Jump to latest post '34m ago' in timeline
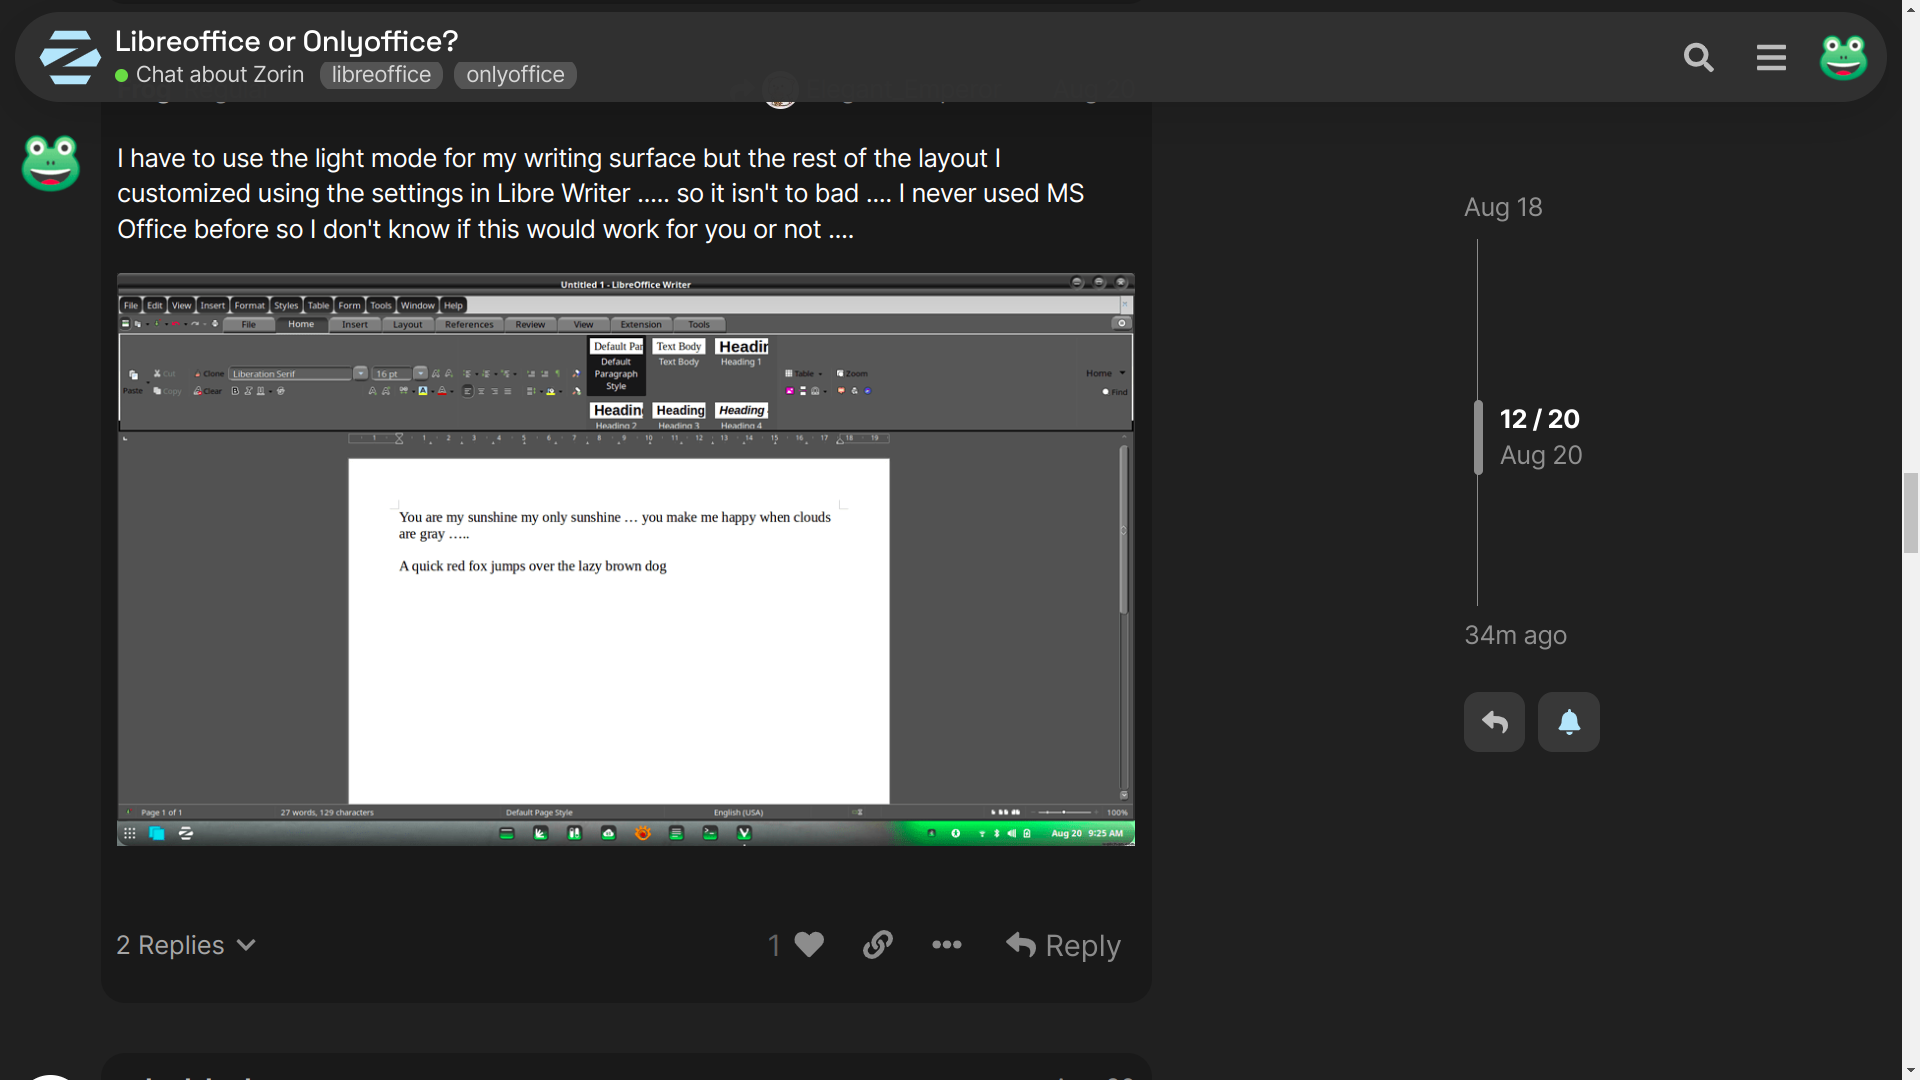Screen dimensions: 1920x1080 (1515, 635)
